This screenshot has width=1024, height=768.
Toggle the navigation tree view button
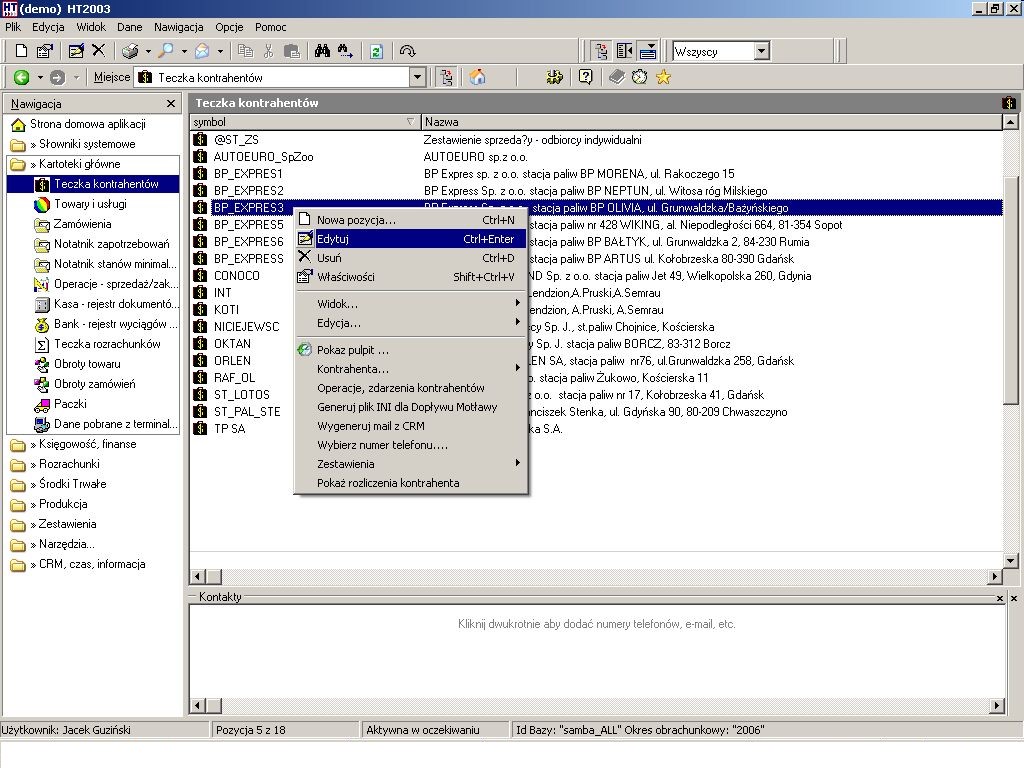pyautogui.click(x=601, y=51)
